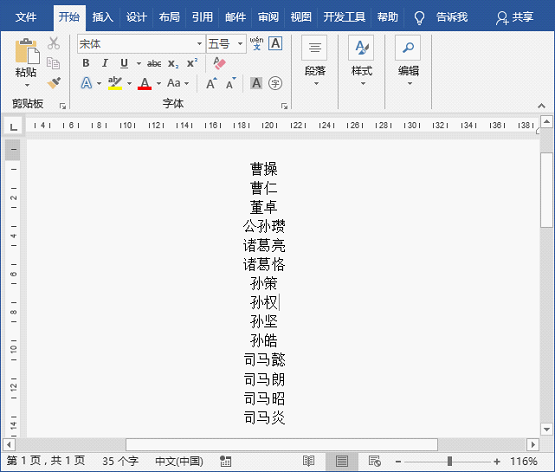Toggle Underline formatting

click(x=124, y=63)
